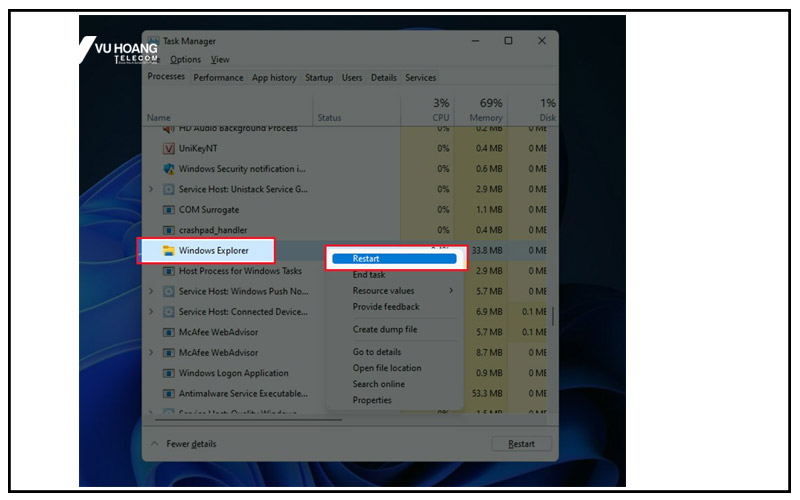Click the 53.3 MB memory value
This screenshot has width=800, height=500.
point(487,393)
